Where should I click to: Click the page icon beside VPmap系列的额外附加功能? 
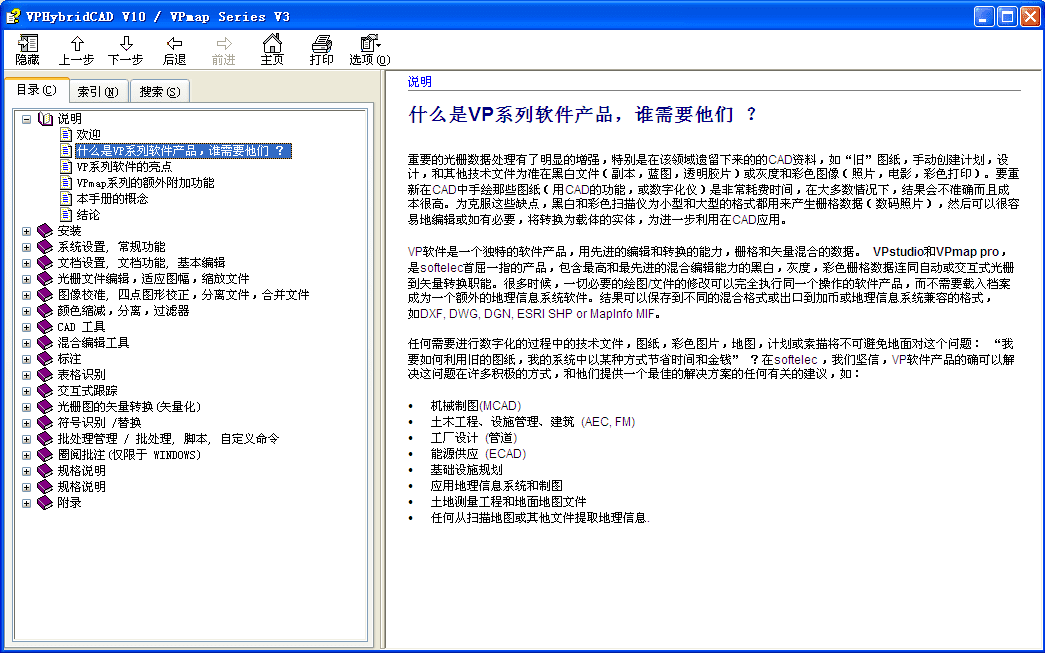click(65, 183)
